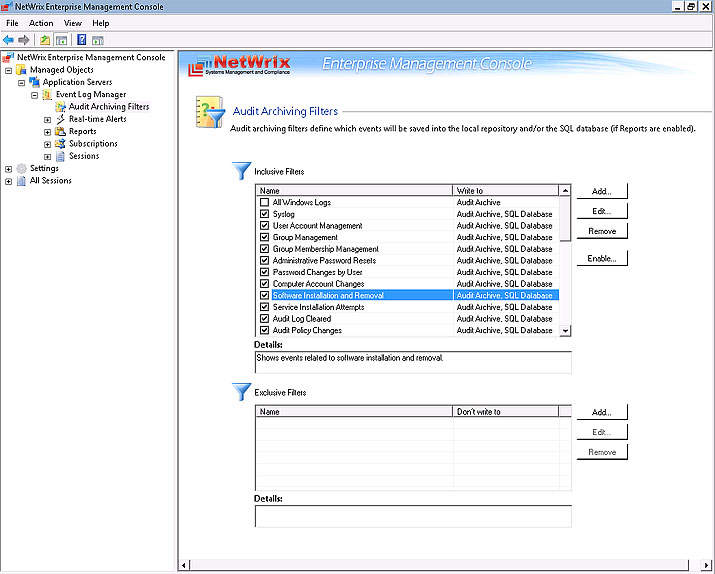
Task: Click the Forward arrow toolbar icon
Action: click(x=24, y=40)
